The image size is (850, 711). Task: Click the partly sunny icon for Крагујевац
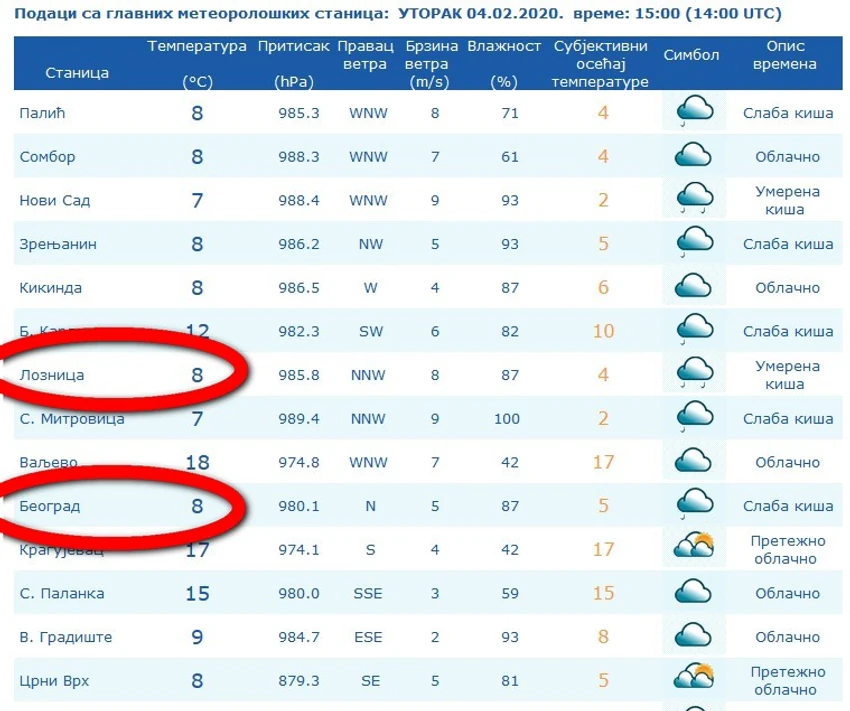coord(693,546)
